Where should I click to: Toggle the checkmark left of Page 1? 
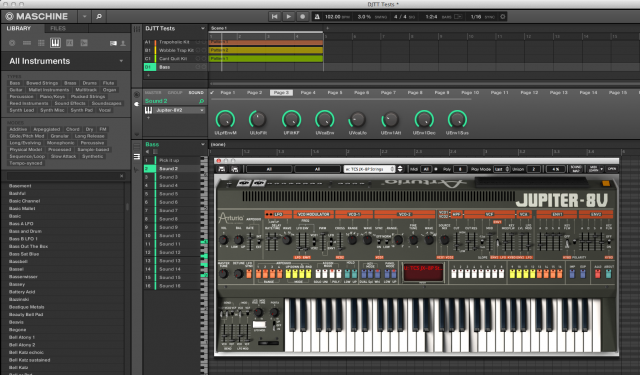(212, 93)
